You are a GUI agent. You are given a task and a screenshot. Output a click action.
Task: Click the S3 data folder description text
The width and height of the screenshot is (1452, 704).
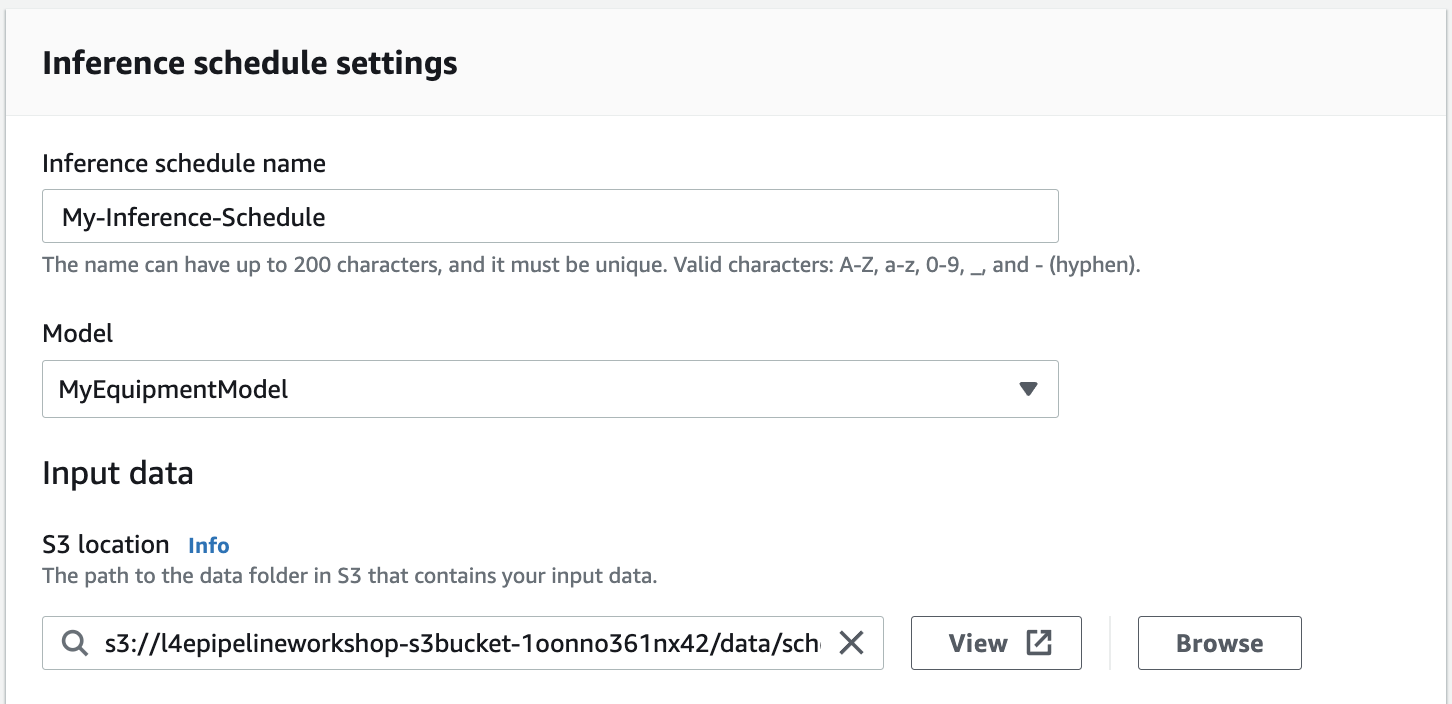[349, 576]
